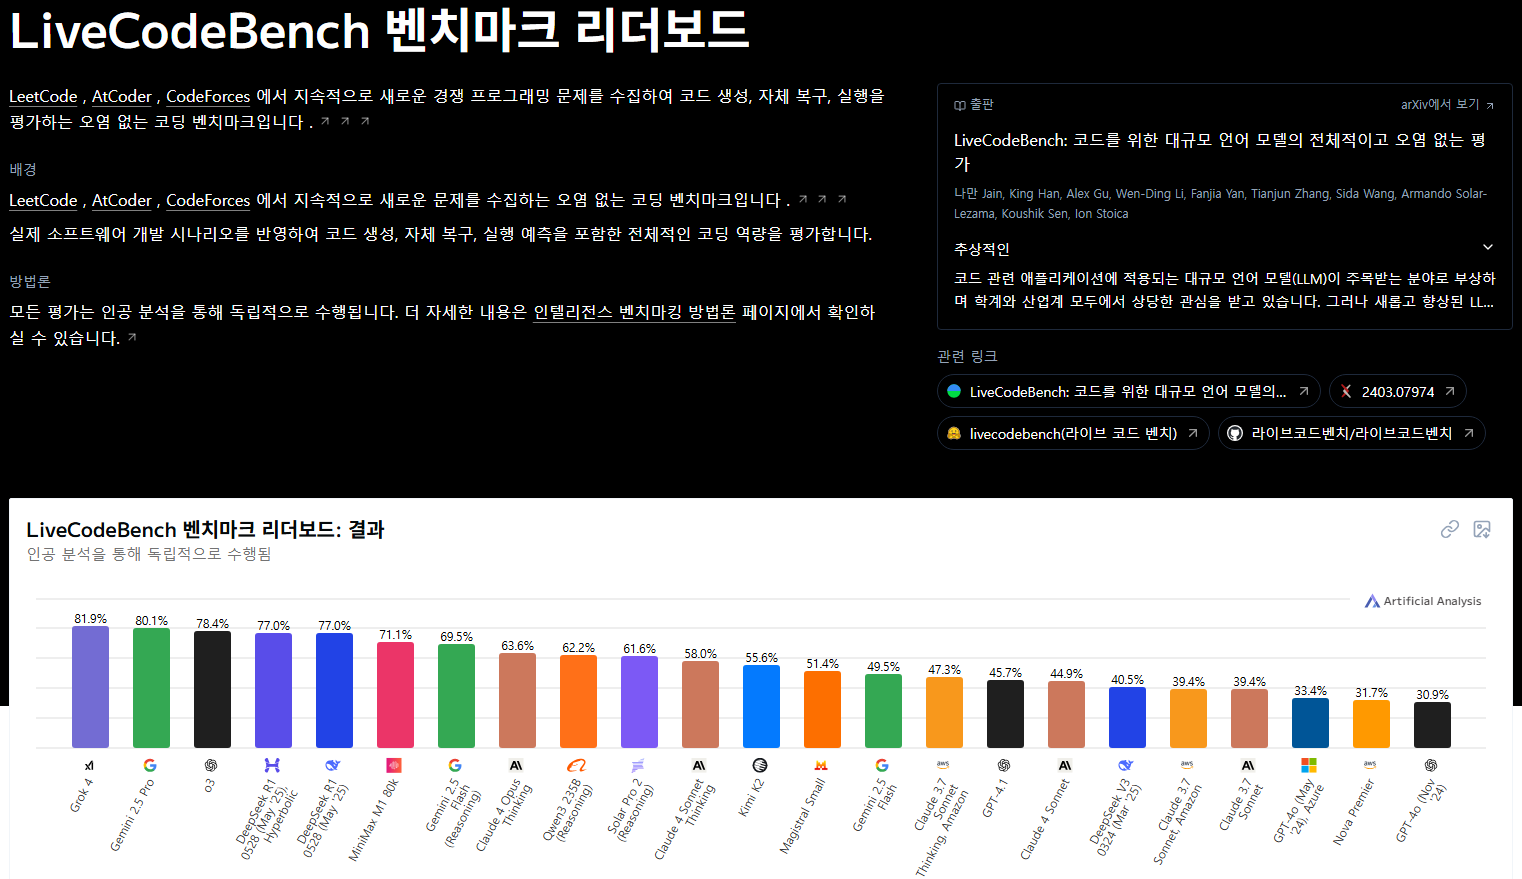The height and width of the screenshot is (879, 1522).
Task: Click the Nova Premier bar at 31.7%
Action: (1371, 724)
